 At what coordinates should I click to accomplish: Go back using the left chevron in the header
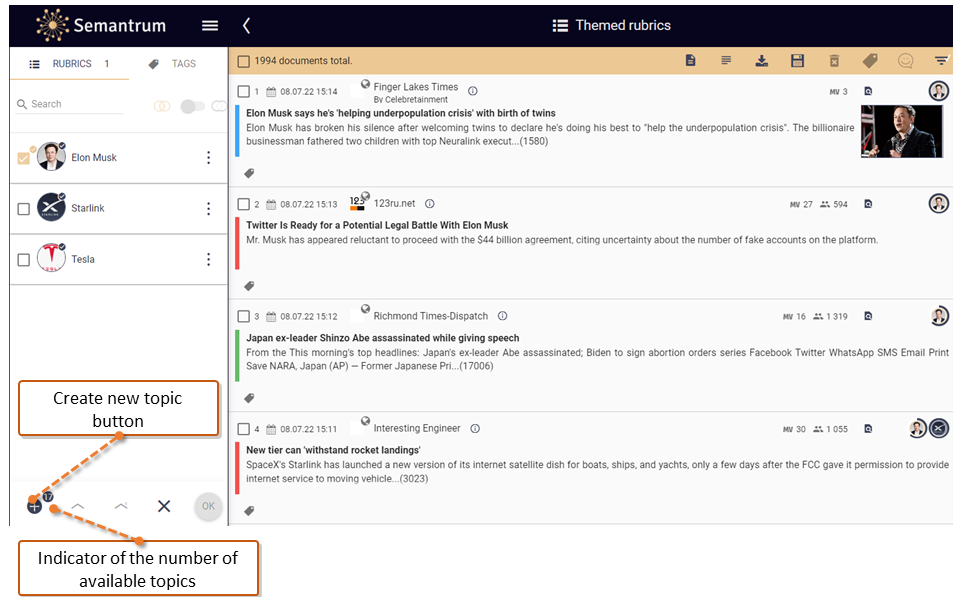[x=246, y=26]
